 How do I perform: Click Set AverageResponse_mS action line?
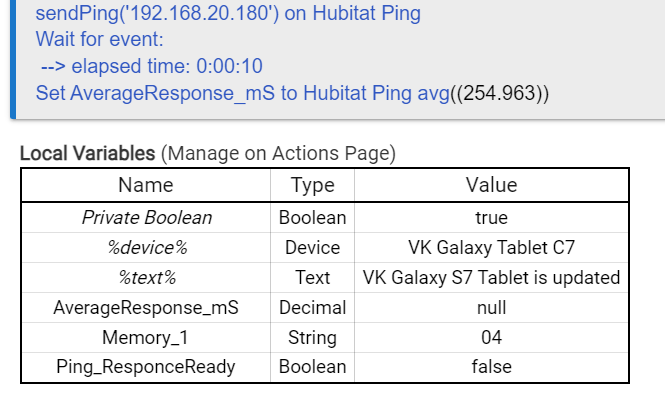click(292, 93)
